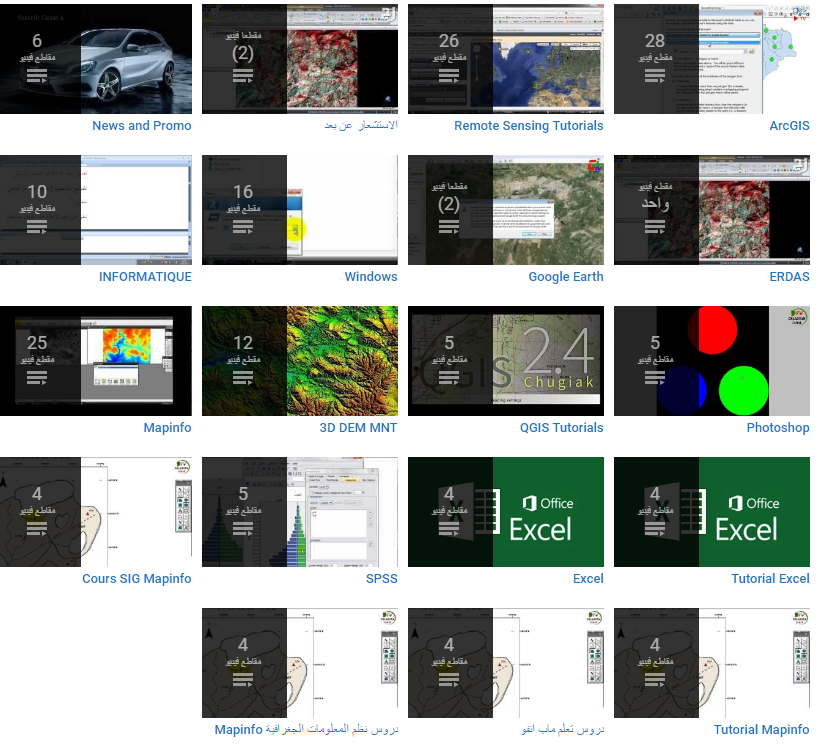Open the 3D DEM MNT link

358,427
